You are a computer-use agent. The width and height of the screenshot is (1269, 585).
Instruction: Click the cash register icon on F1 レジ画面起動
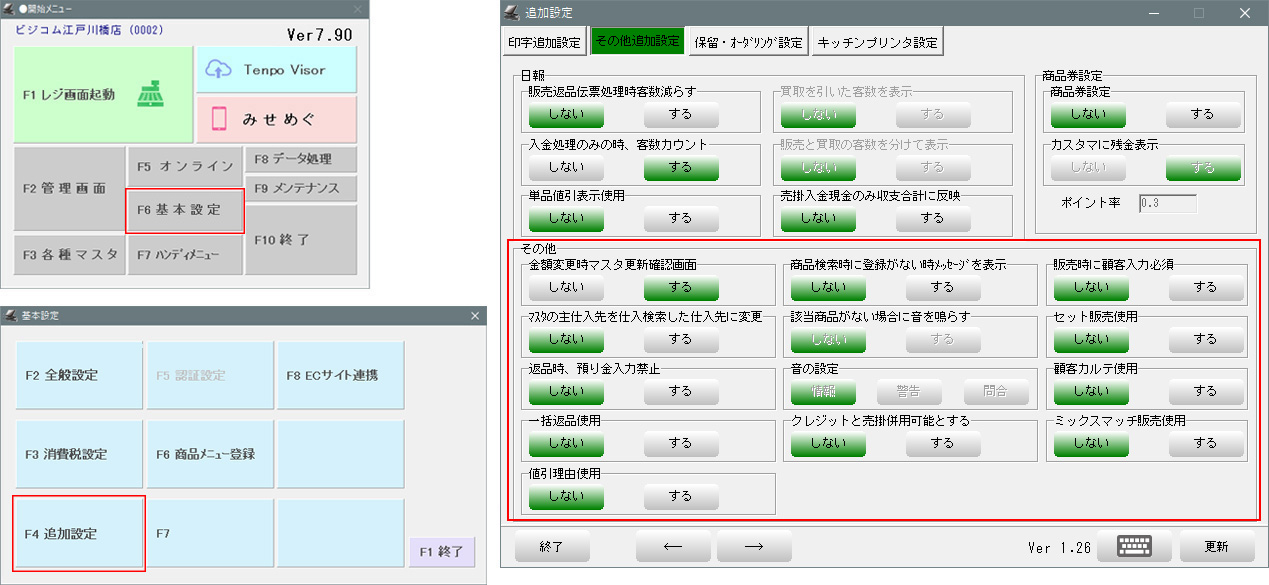(152, 93)
